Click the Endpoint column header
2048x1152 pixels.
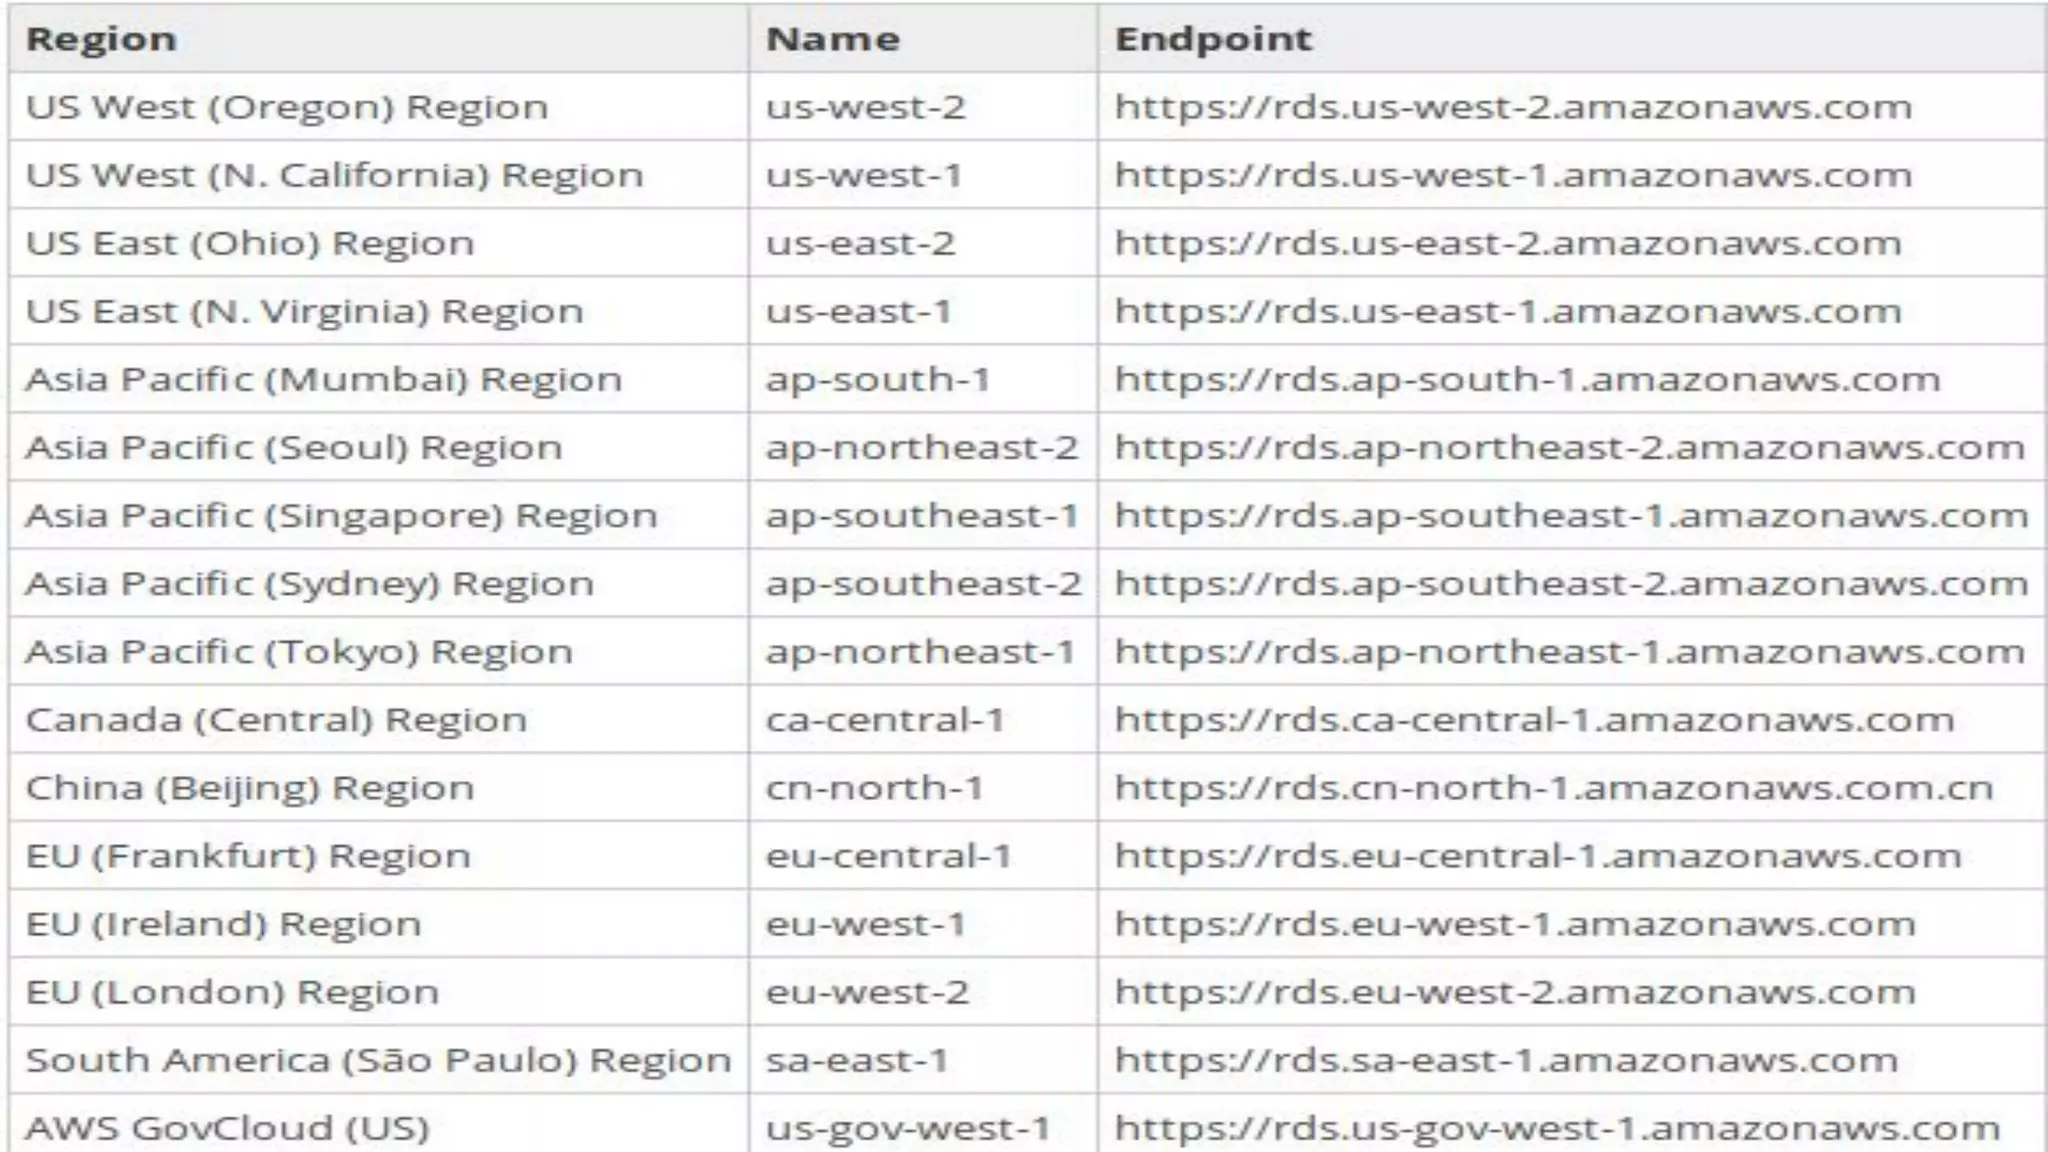pos(1212,39)
